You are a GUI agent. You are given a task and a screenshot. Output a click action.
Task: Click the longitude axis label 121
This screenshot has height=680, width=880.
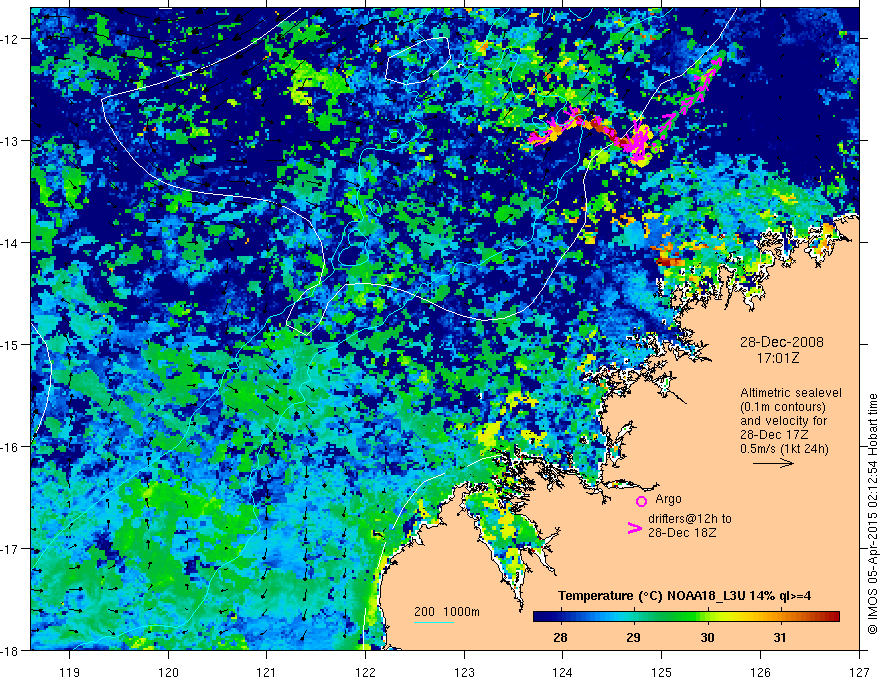[x=267, y=672]
